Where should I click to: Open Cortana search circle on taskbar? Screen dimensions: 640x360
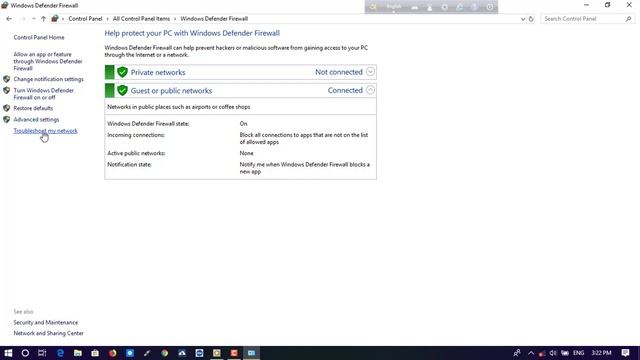click(x=25, y=353)
